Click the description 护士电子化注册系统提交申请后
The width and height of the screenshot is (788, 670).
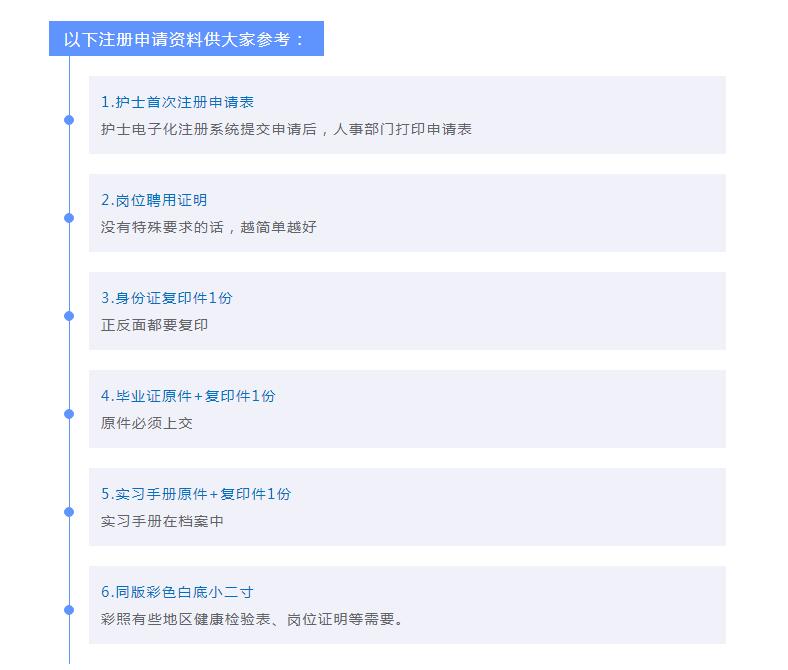pyautogui.click(x=286, y=129)
